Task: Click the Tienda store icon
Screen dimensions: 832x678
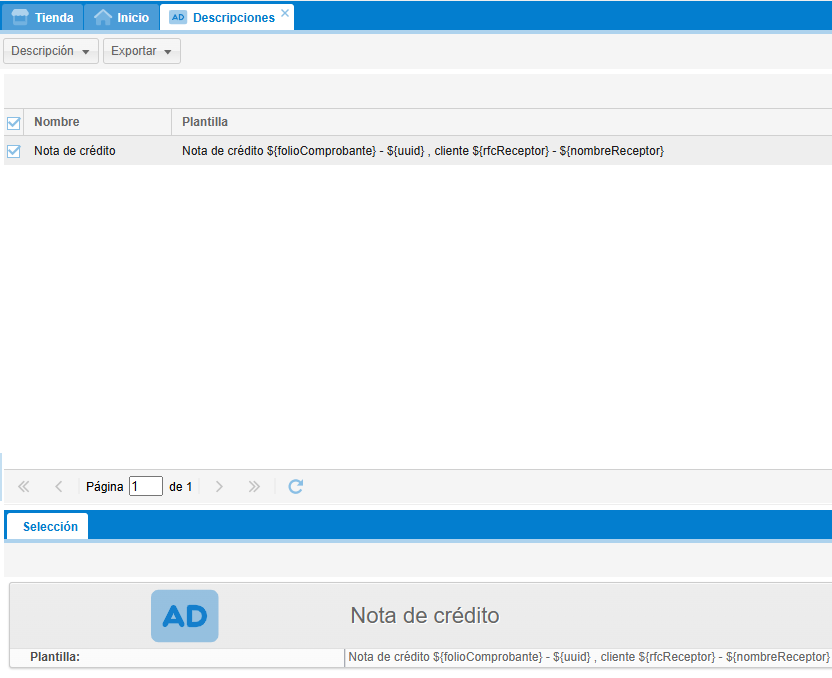Action: pos(20,17)
